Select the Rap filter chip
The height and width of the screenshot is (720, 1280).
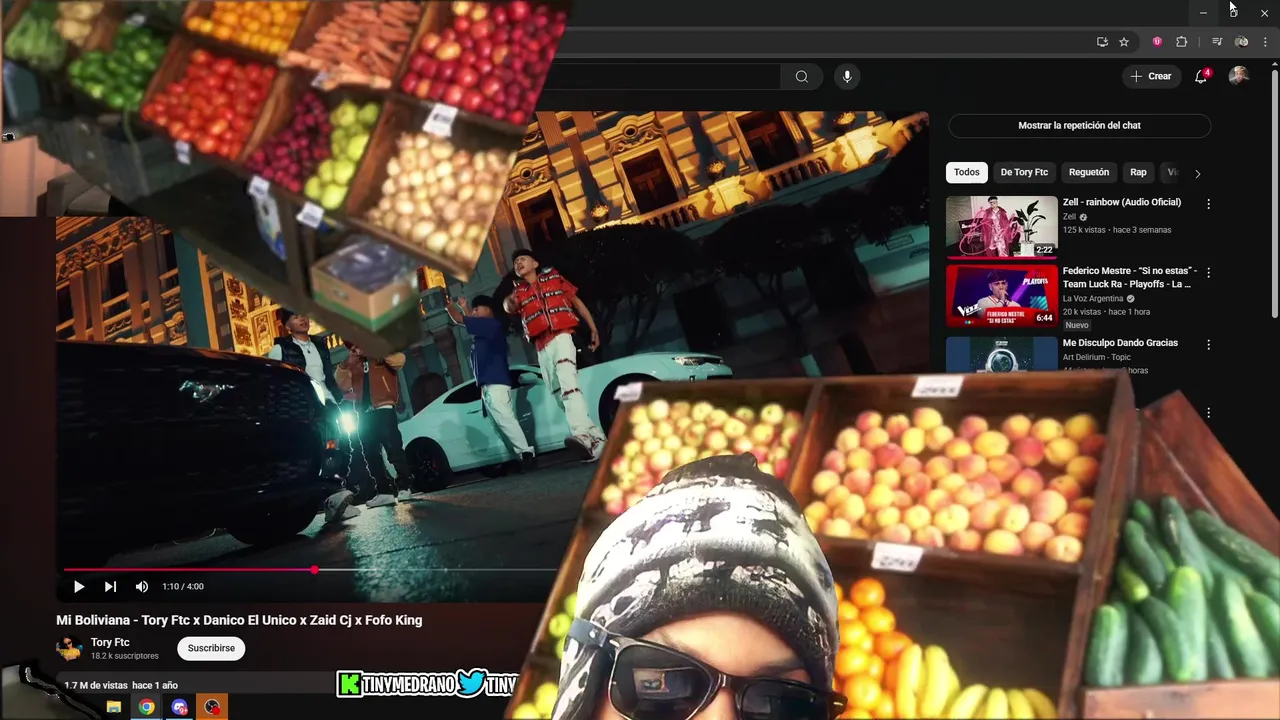pyautogui.click(x=1138, y=172)
